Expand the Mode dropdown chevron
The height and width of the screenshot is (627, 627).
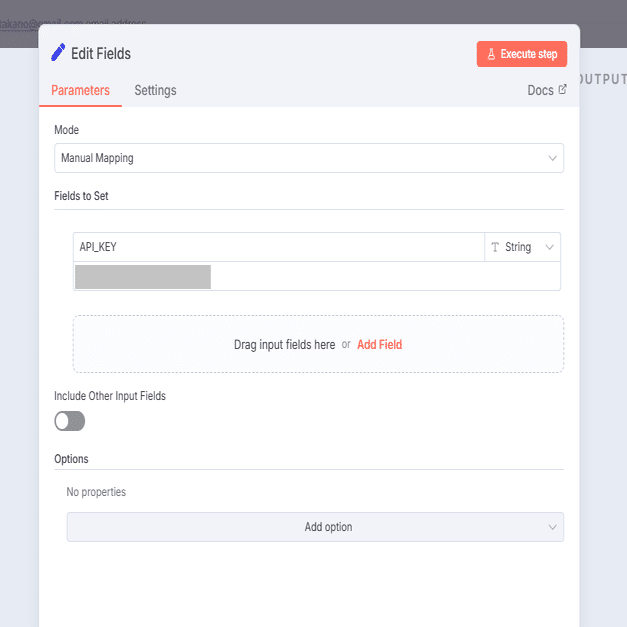[552, 158]
